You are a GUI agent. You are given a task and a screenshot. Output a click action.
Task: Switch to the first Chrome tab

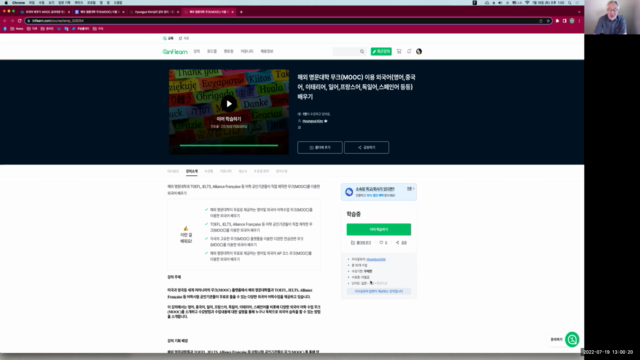pos(45,12)
